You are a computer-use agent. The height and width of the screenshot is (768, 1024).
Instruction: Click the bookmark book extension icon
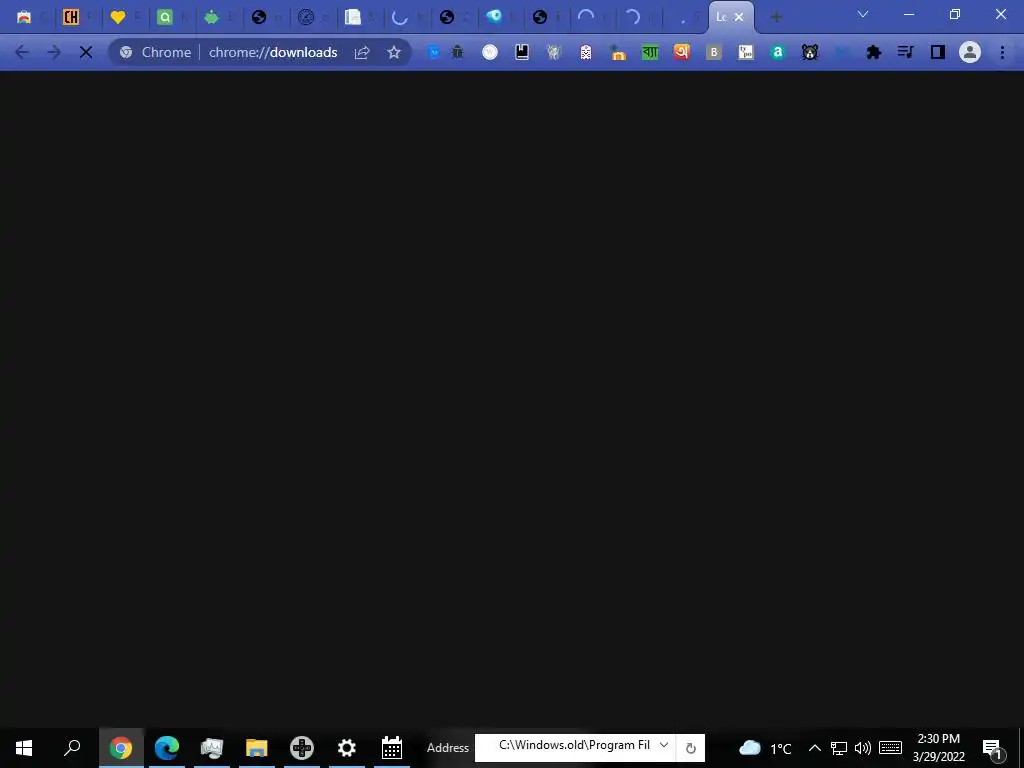[x=522, y=52]
